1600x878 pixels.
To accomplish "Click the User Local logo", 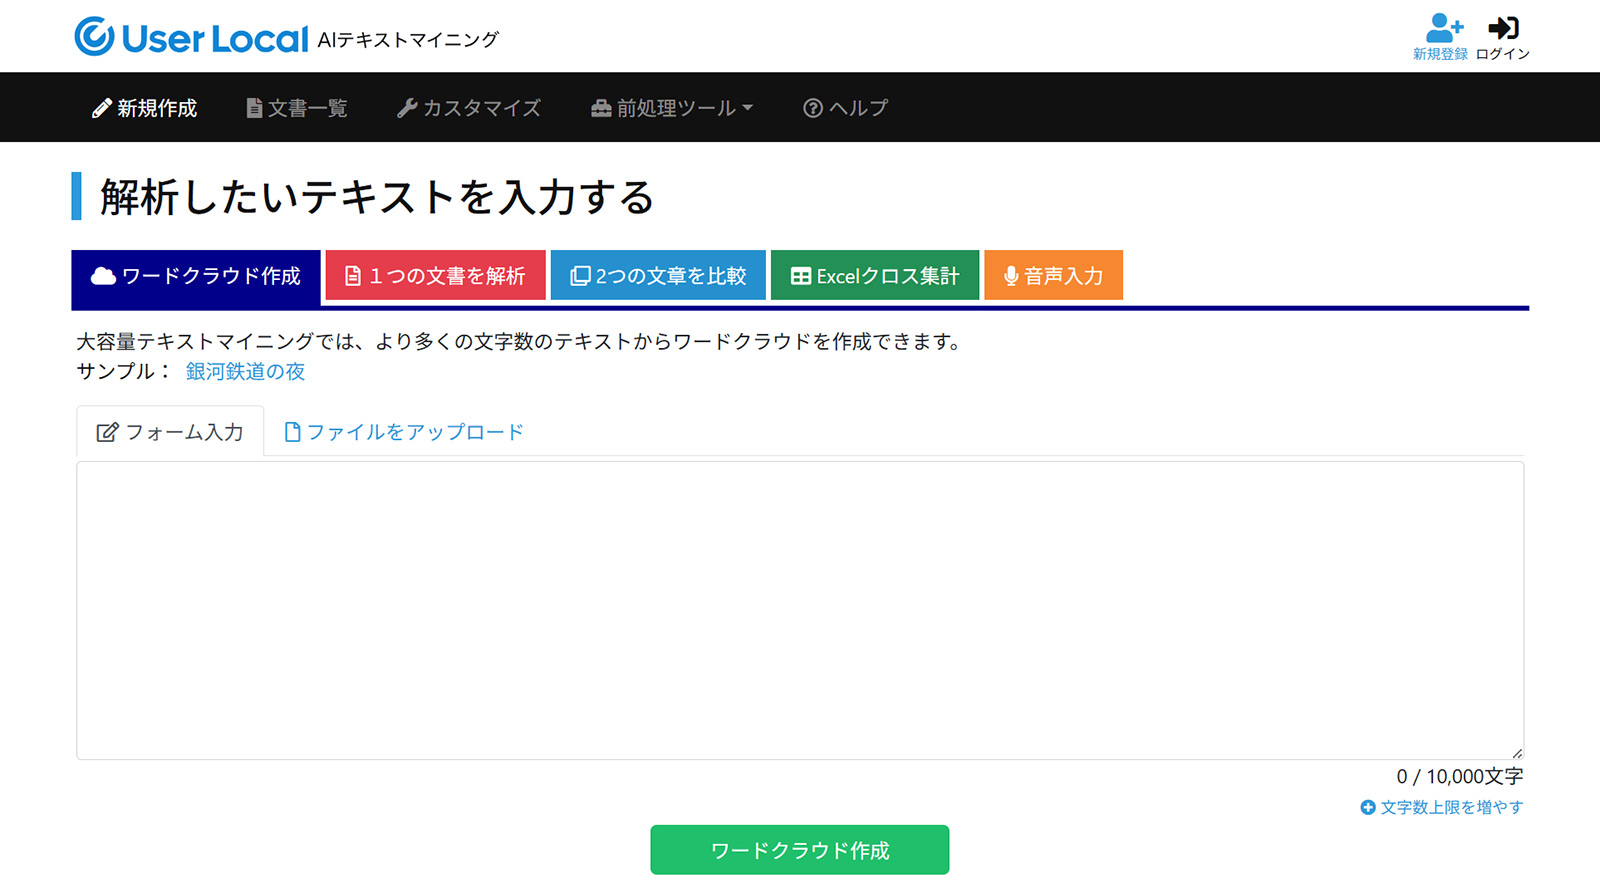I will pos(191,37).
